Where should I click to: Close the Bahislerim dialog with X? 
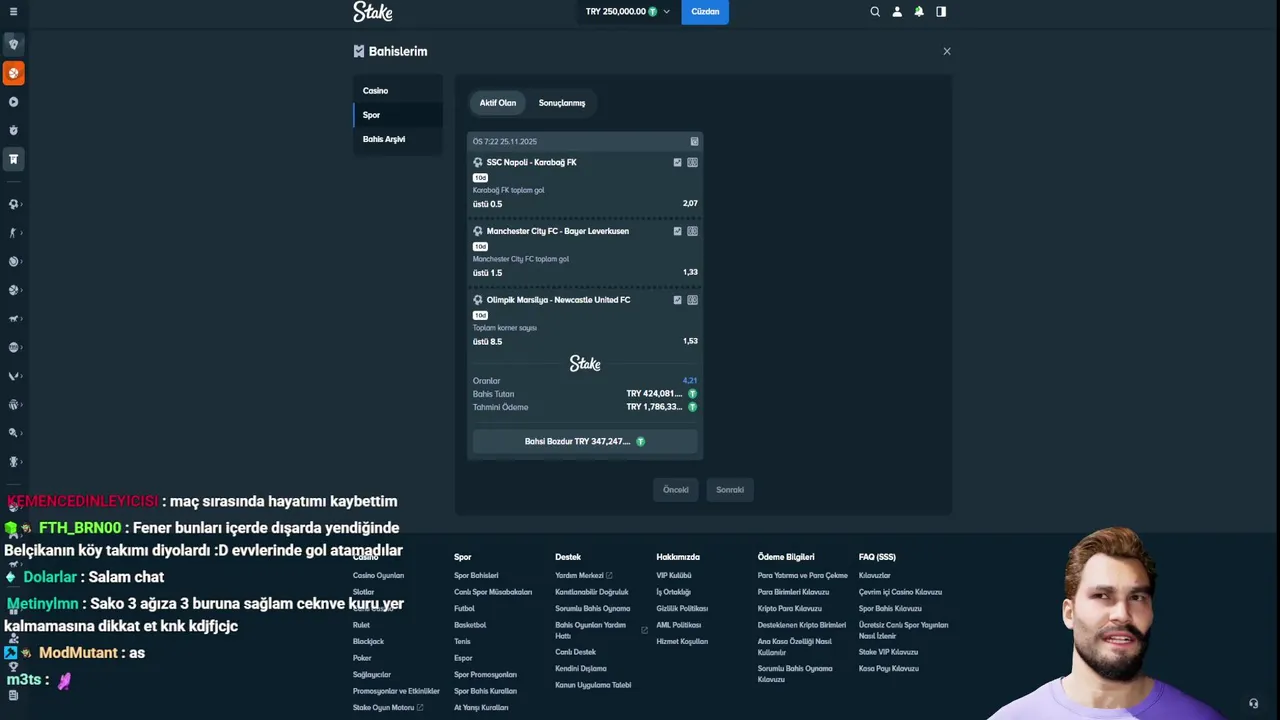[x=947, y=51]
